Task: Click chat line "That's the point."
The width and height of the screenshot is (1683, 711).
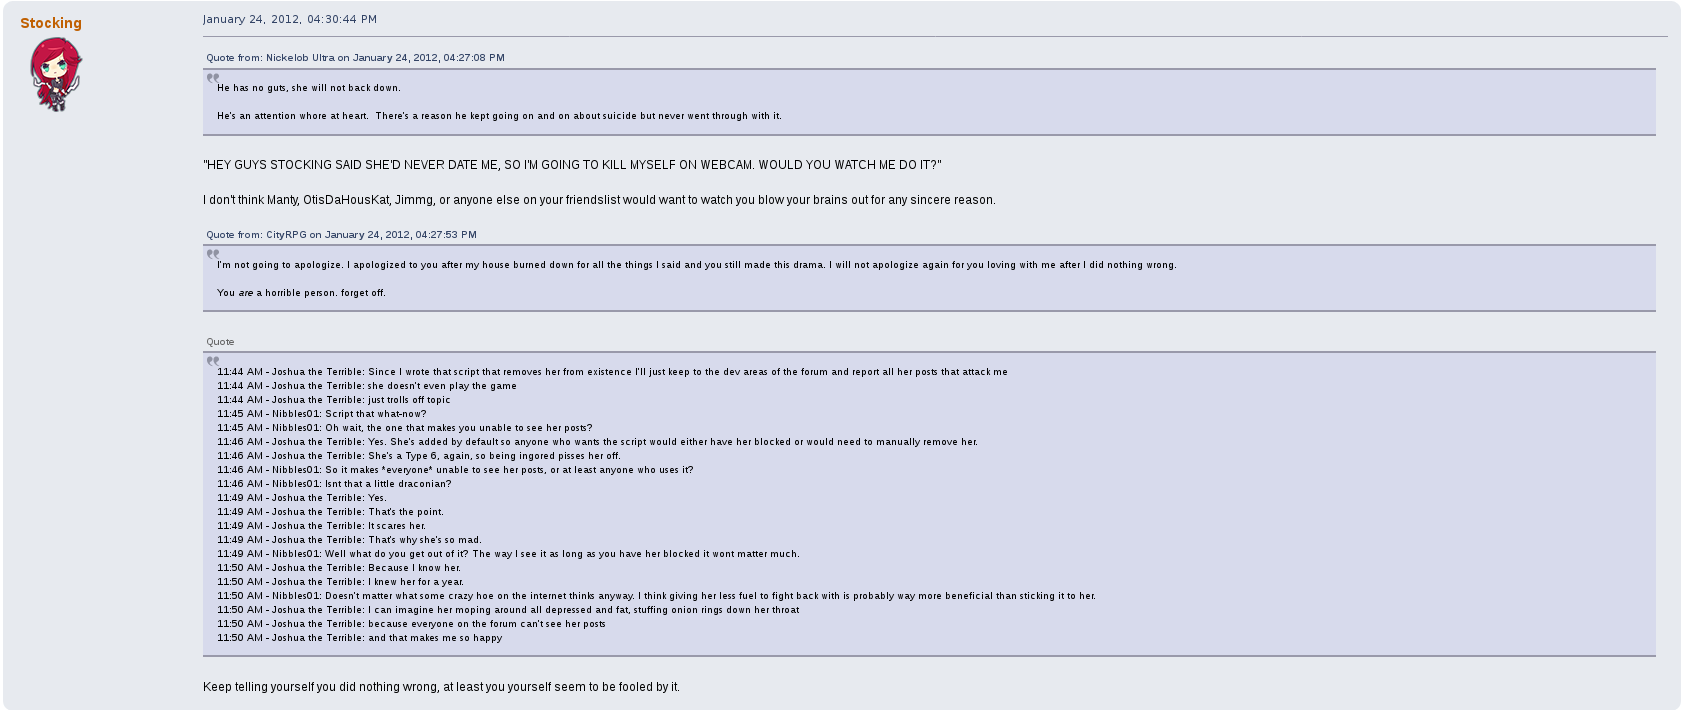Action: [330, 512]
